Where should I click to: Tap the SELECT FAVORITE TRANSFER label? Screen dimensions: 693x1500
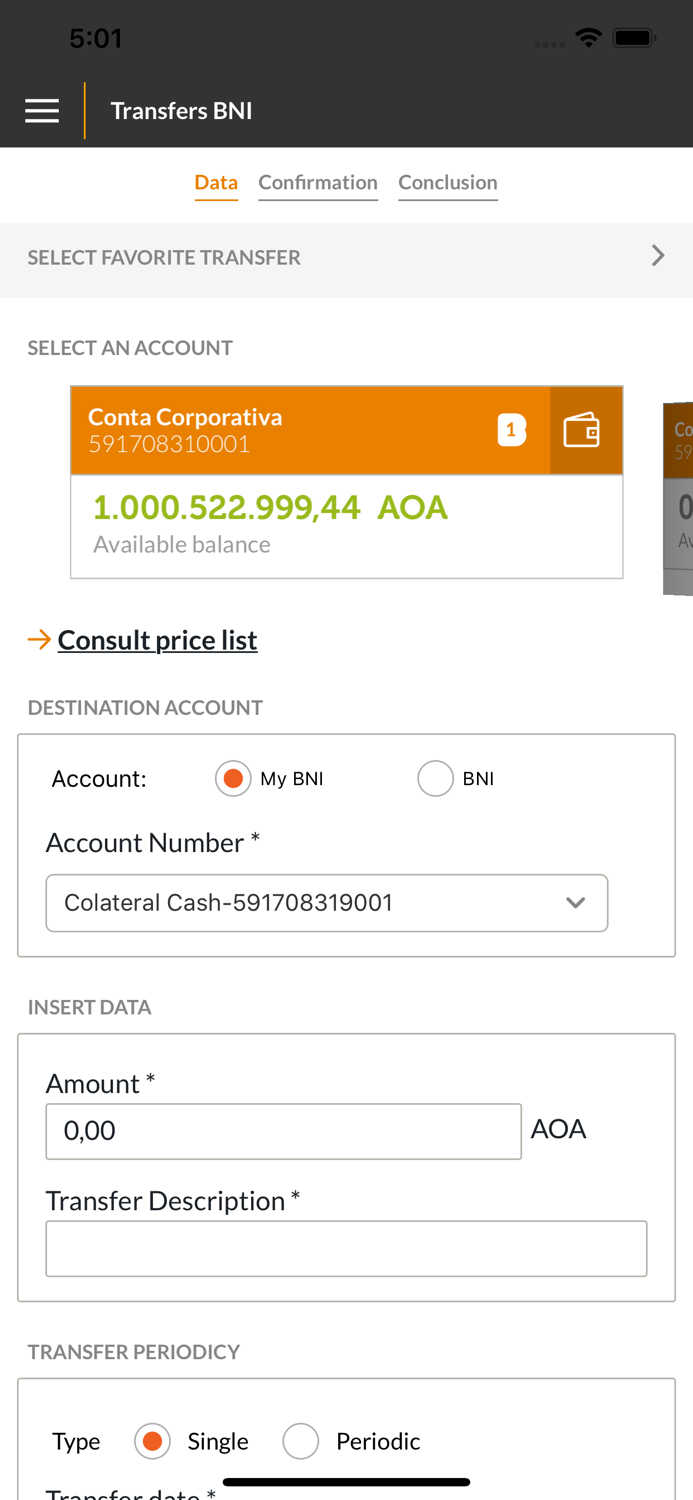[x=164, y=257]
